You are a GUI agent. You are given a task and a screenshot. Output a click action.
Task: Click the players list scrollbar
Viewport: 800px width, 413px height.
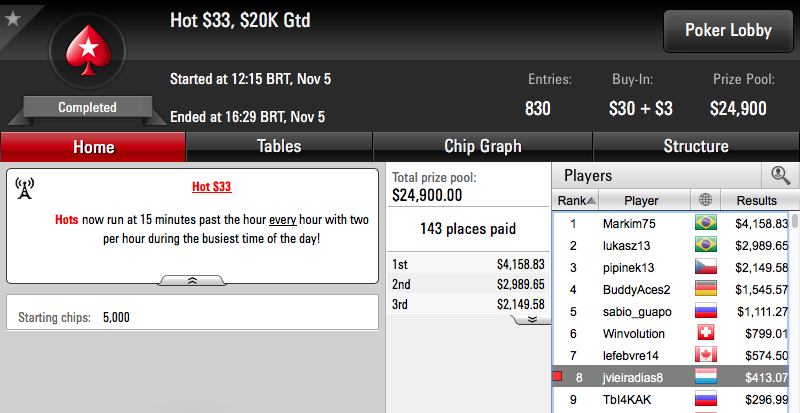795,311
